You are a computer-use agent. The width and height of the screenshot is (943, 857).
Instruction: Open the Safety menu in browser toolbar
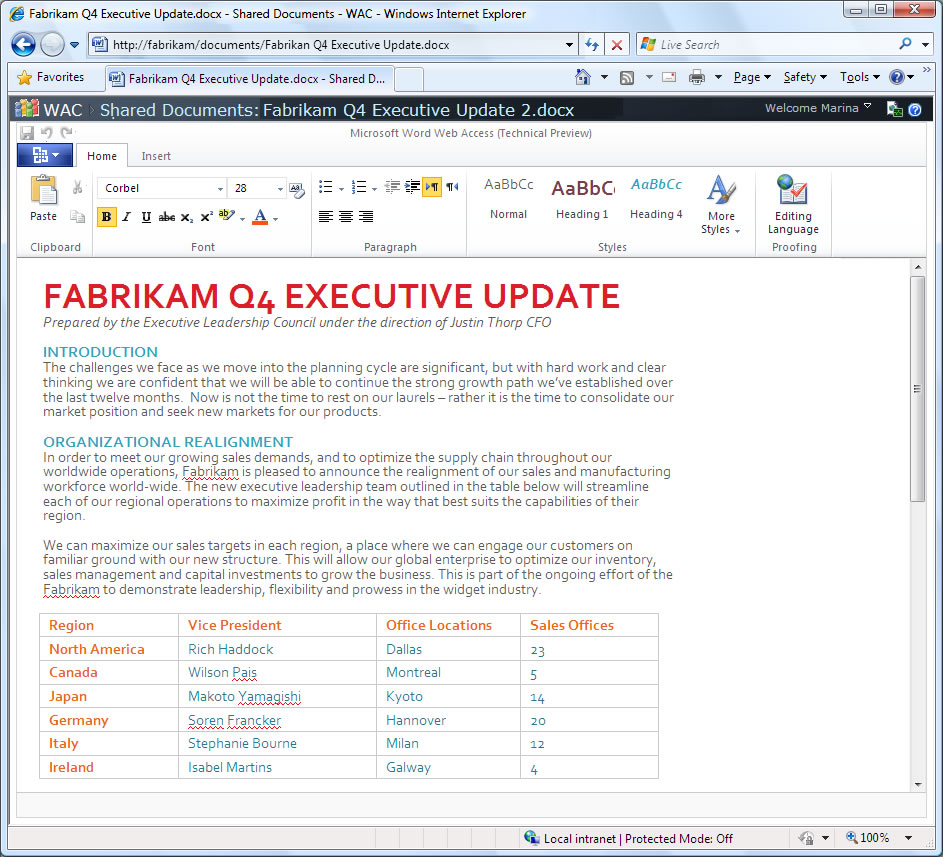coord(805,77)
